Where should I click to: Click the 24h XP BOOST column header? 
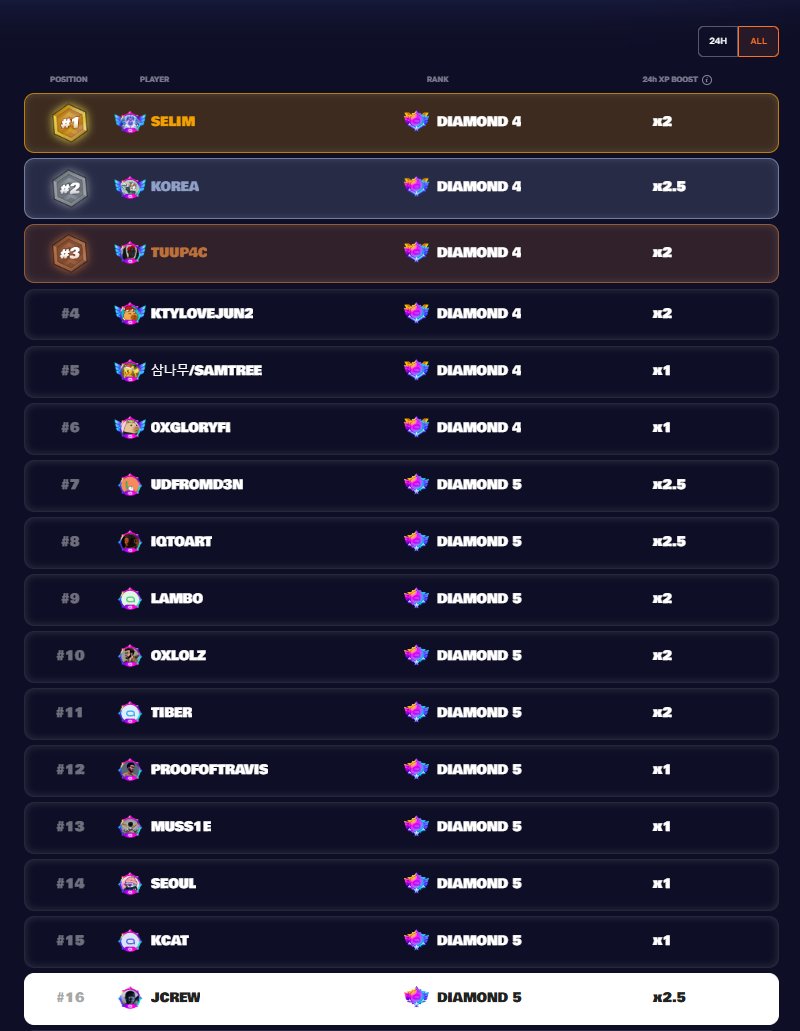670,80
